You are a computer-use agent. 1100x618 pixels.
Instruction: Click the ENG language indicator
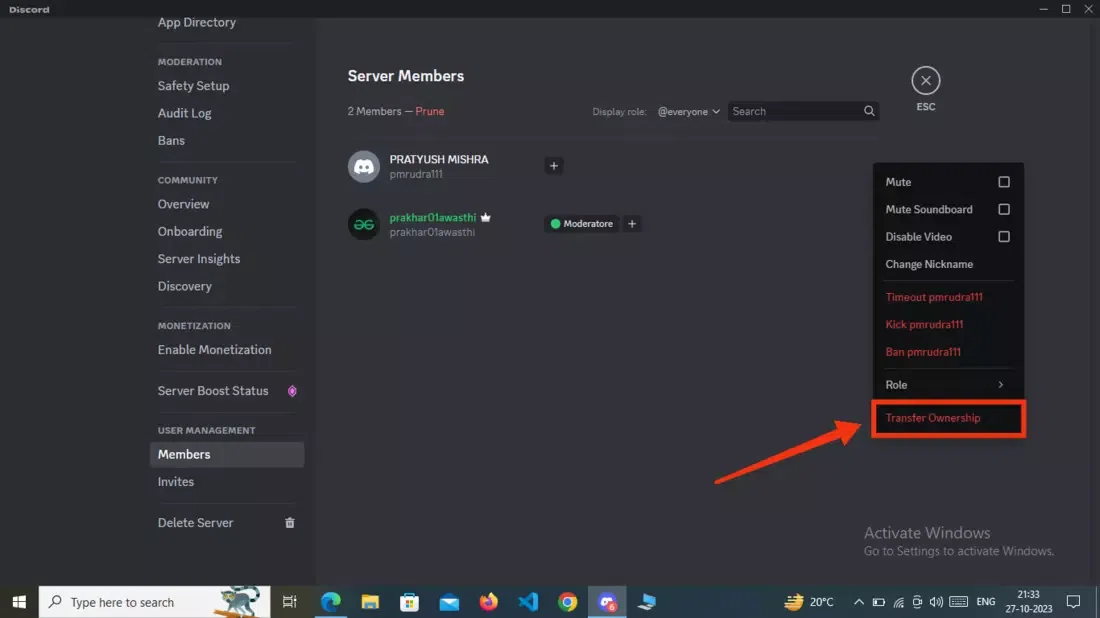[986, 602]
